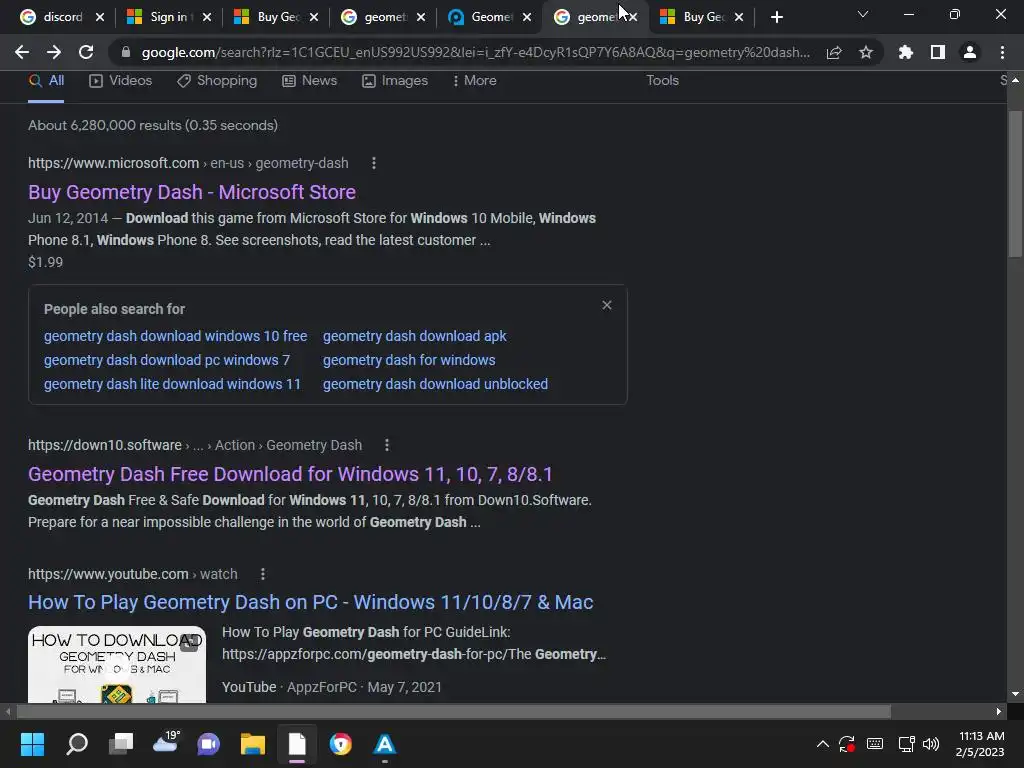Expand the More search filters menu
This screenshot has width=1024, height=768.
click(x=474, y=80)
